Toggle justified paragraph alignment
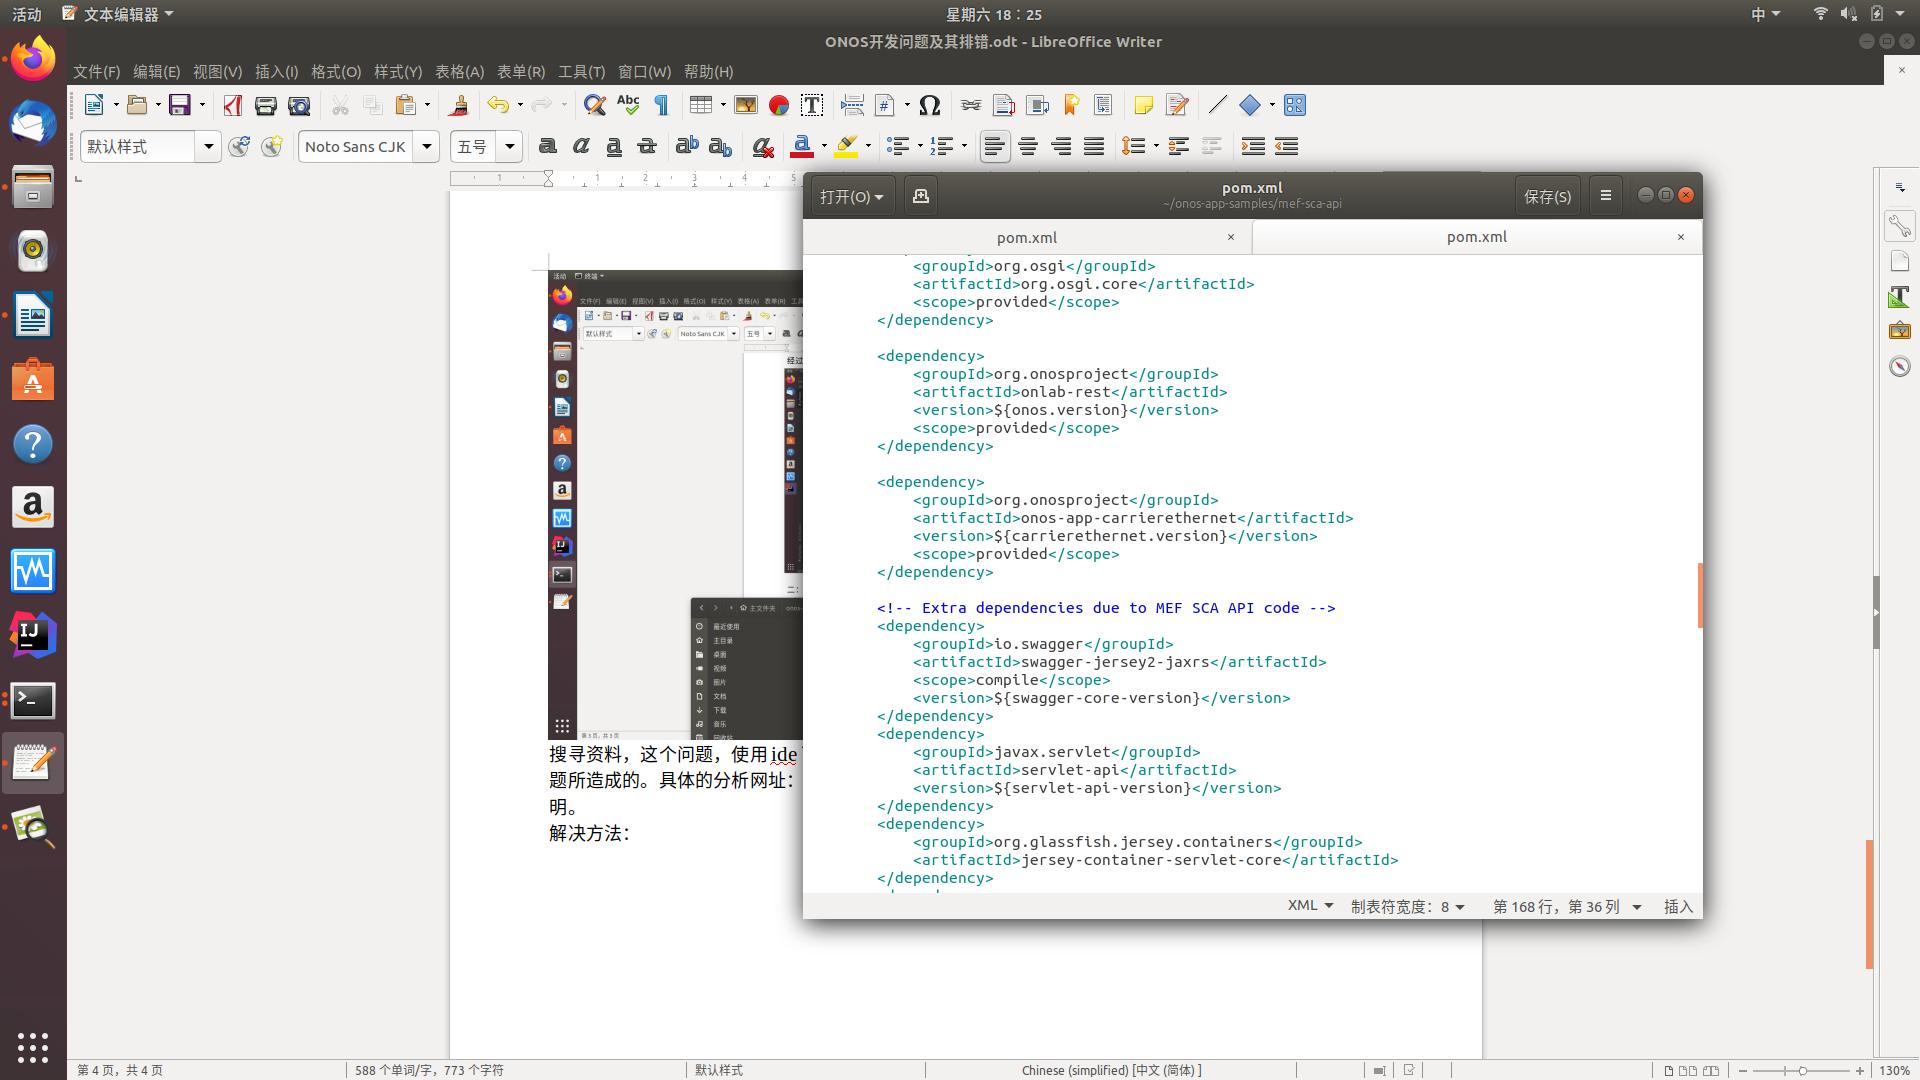The height and width of the screenshot is (1080, 1920). [1094, 146]
